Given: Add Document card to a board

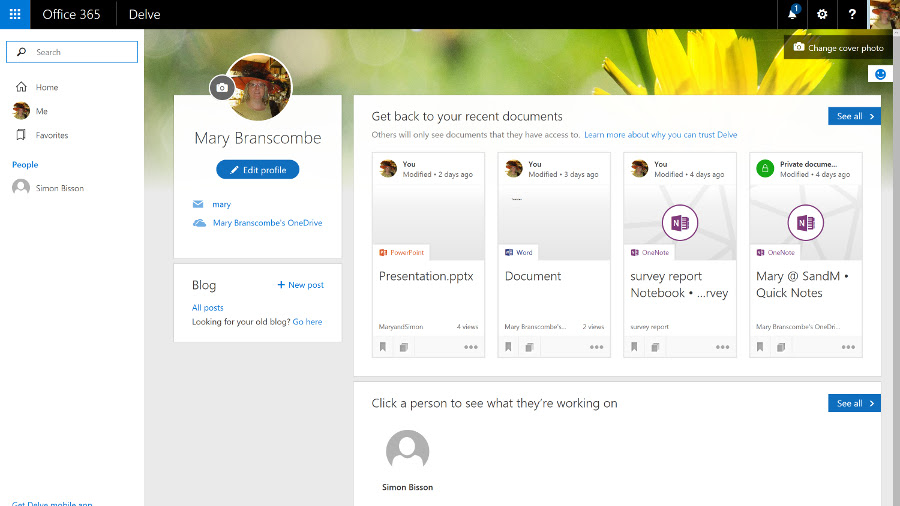Looking at the screenshot, I should point(529,347).
